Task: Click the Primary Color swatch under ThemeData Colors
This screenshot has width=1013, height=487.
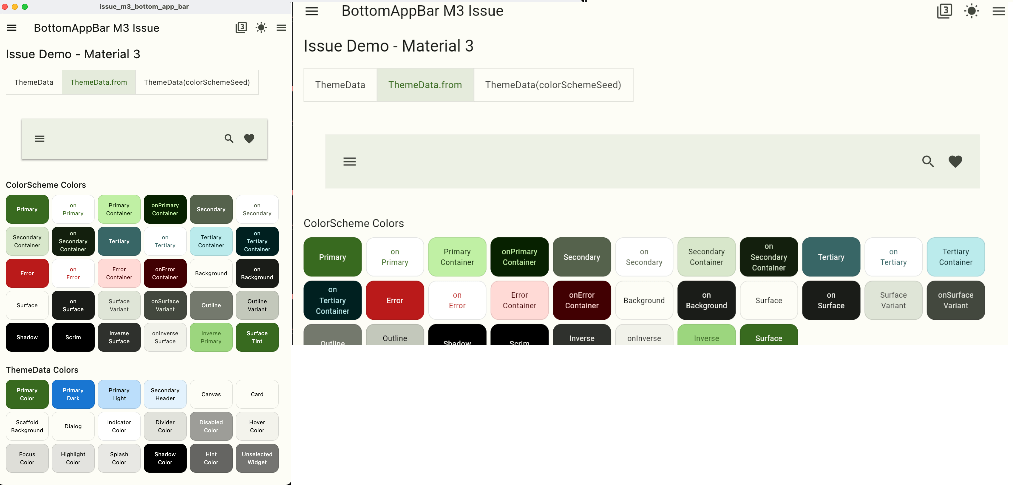Action: 27,394
